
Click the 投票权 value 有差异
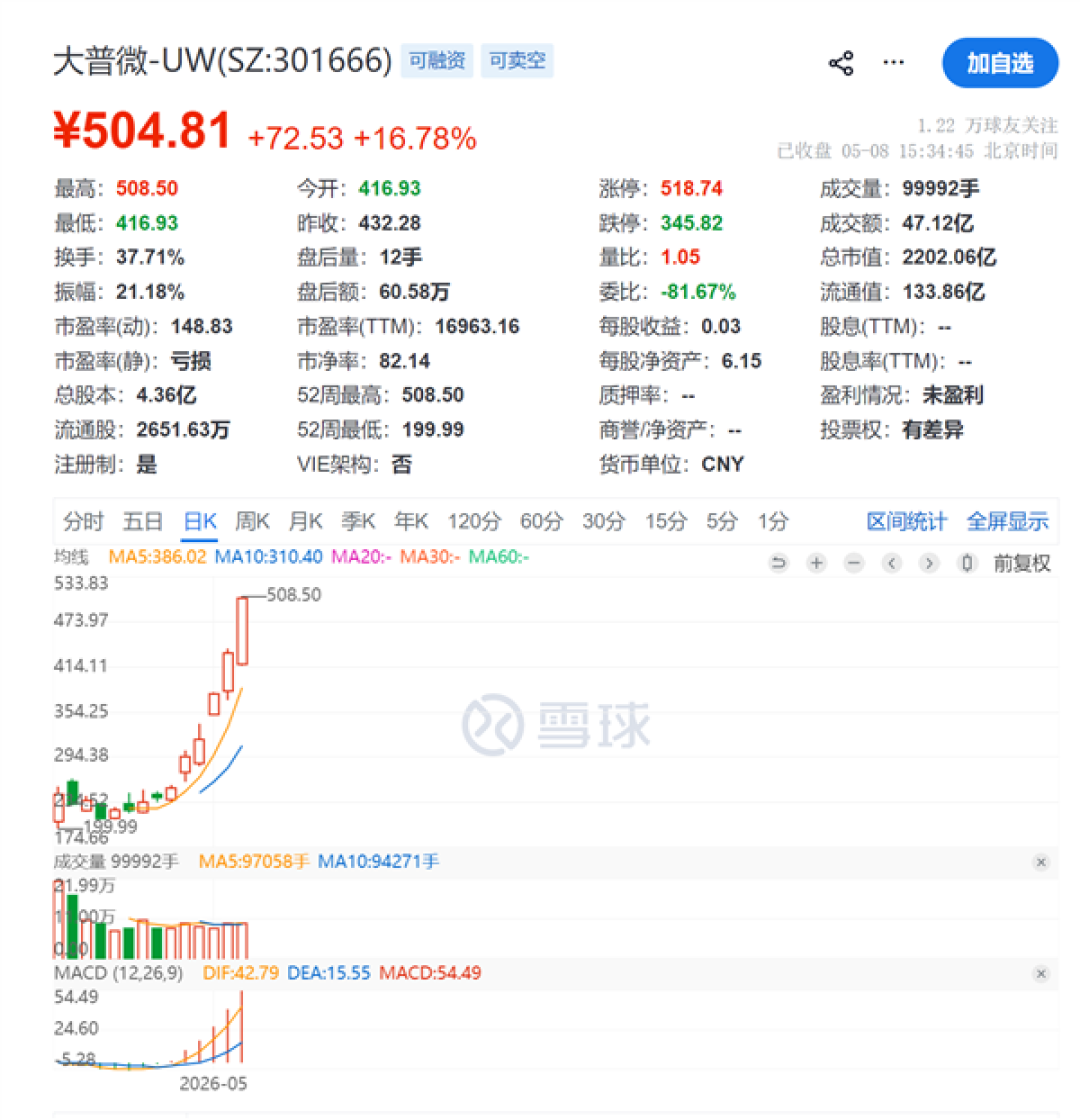[933, 430]
